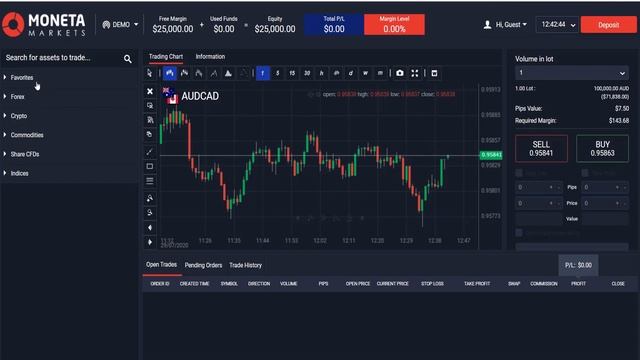
Task: Click the red Deposit button
Action: point(608,25)
